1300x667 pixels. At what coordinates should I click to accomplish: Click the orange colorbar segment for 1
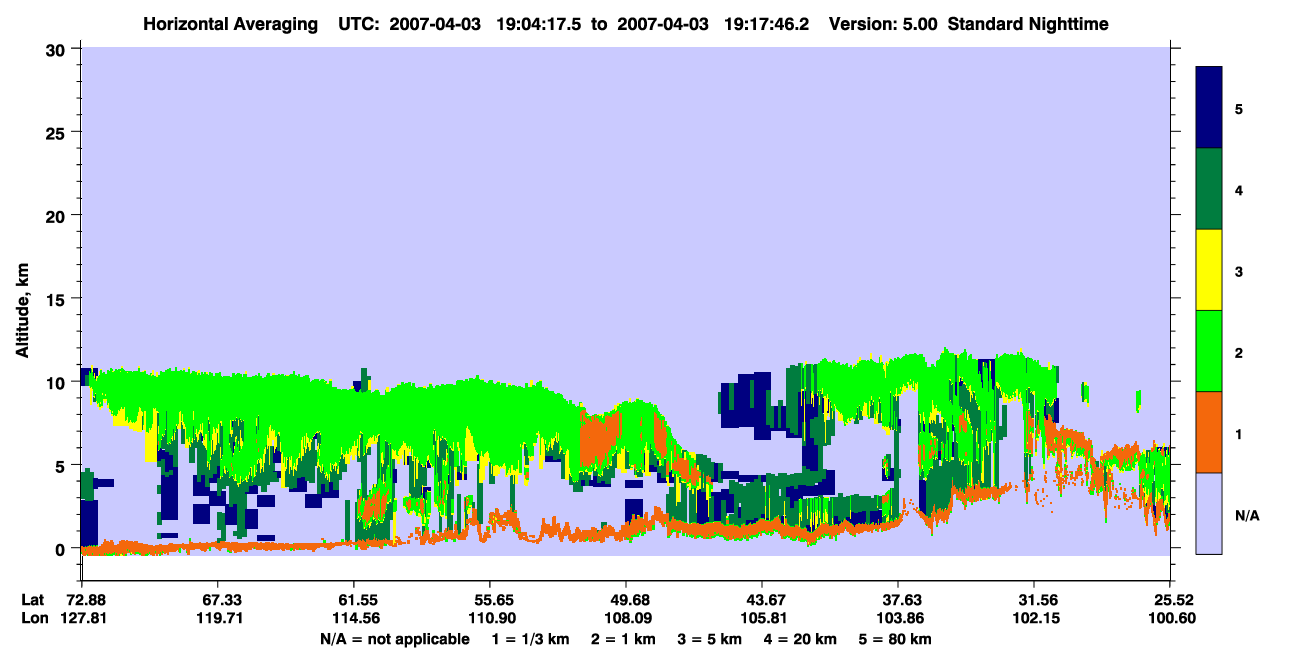click(x=1209, y=432)
